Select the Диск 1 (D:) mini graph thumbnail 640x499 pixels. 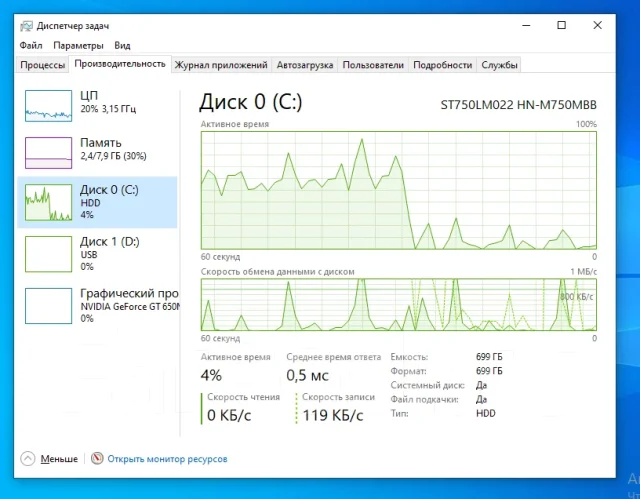pyautogui.click(x=49, y=254)
